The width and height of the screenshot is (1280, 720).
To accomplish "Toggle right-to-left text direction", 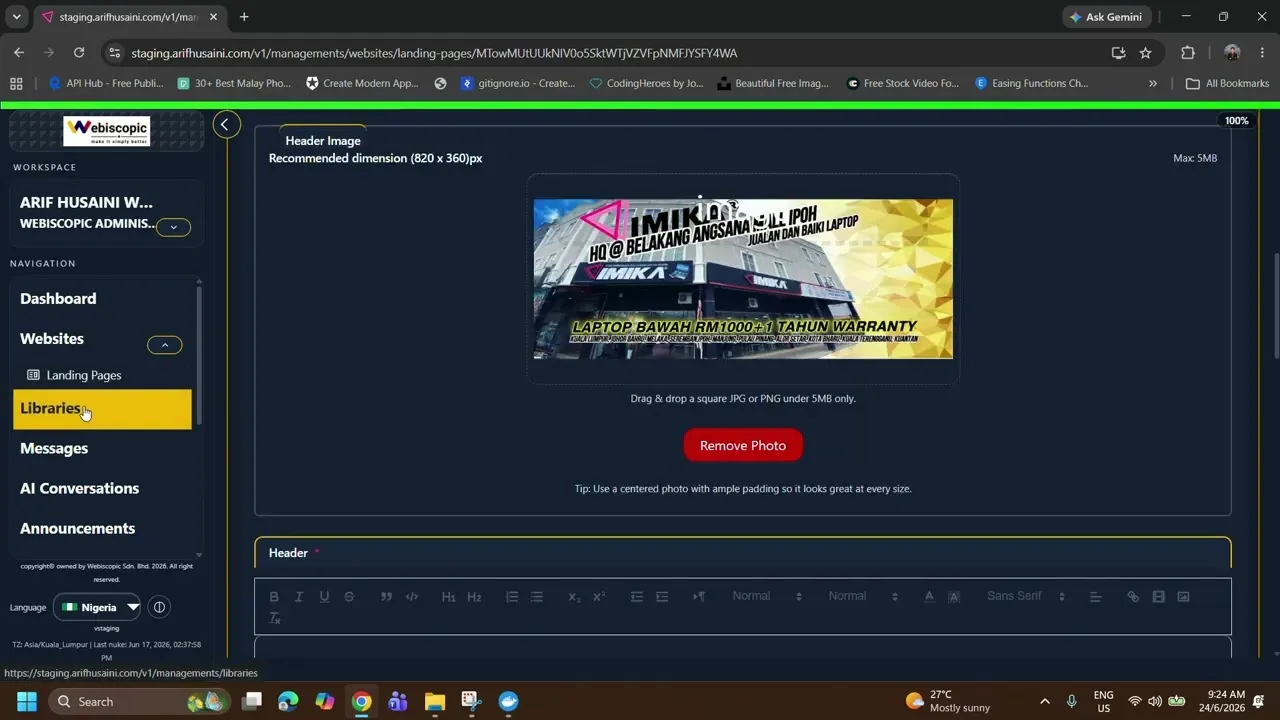I will point(699,597).
